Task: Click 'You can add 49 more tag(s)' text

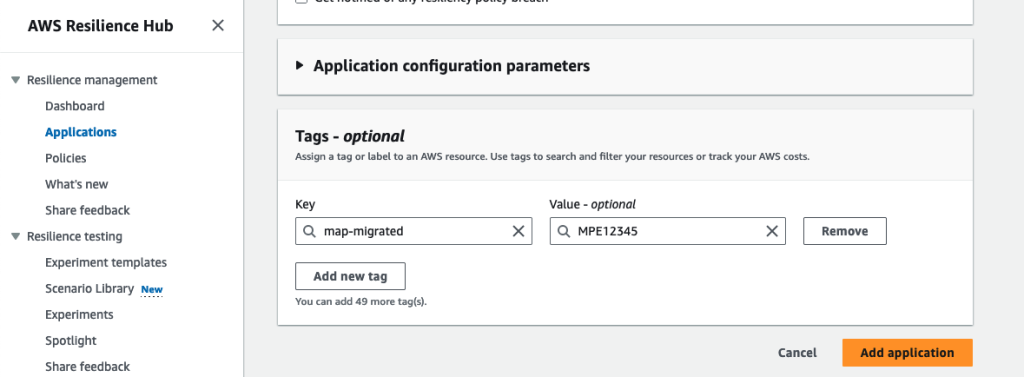Action: [x=361, y=303]
